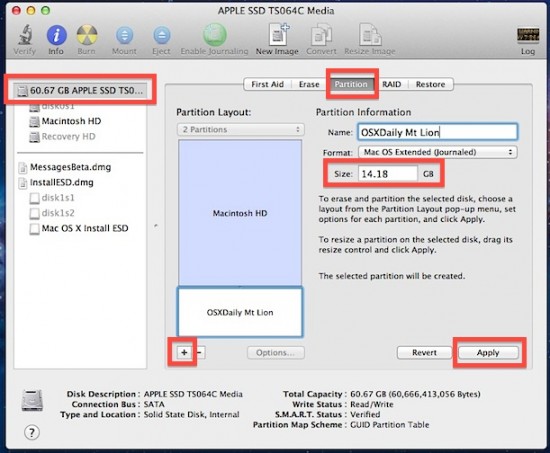Click the yellow minimize window button
The image size is (550, 453).
click(x=31, y=11)
